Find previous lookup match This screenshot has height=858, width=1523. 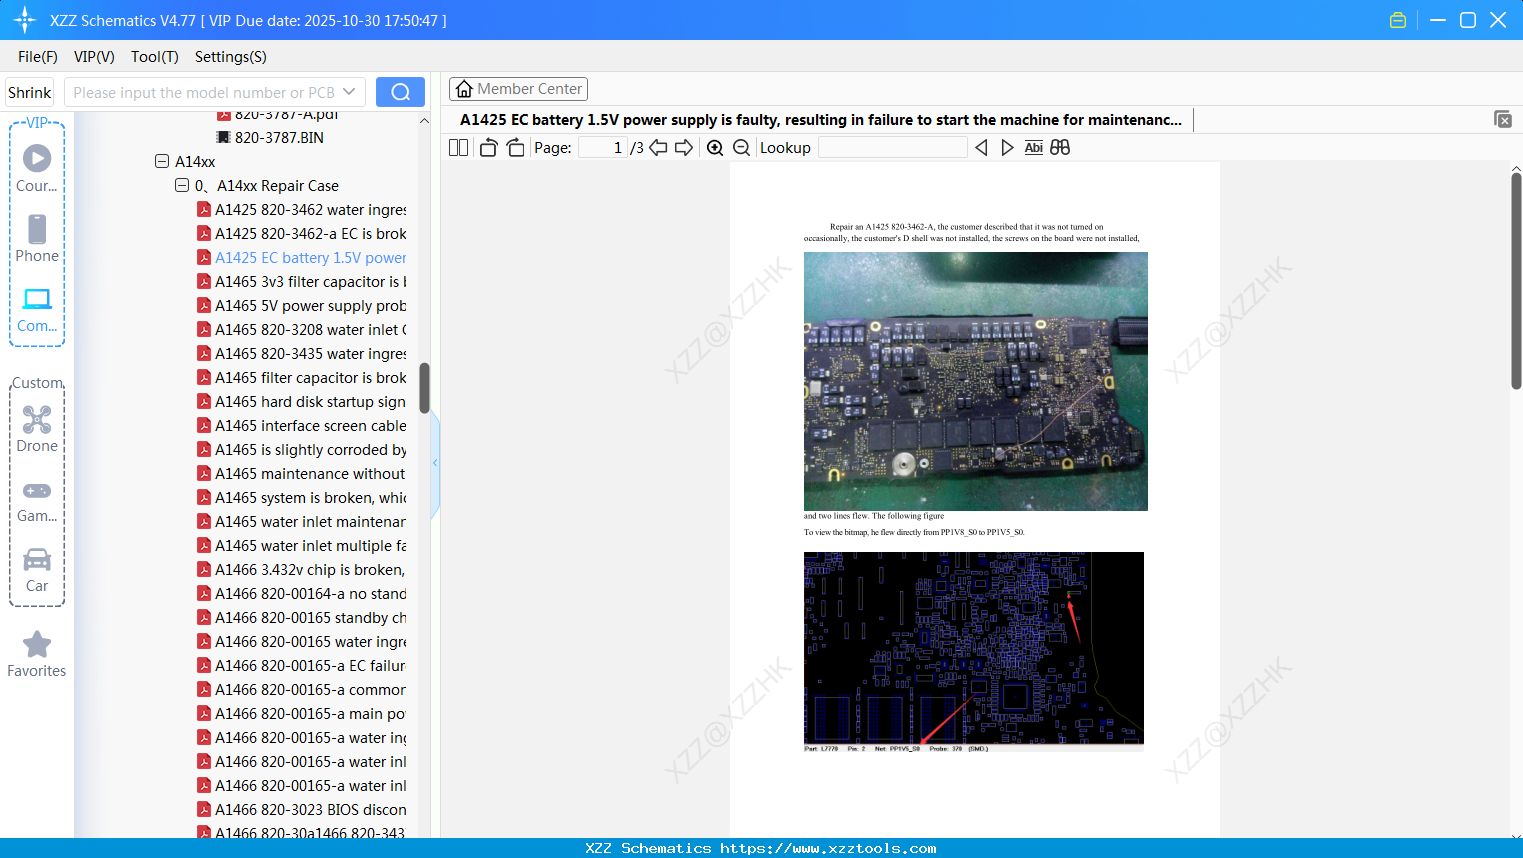point(981,148)
